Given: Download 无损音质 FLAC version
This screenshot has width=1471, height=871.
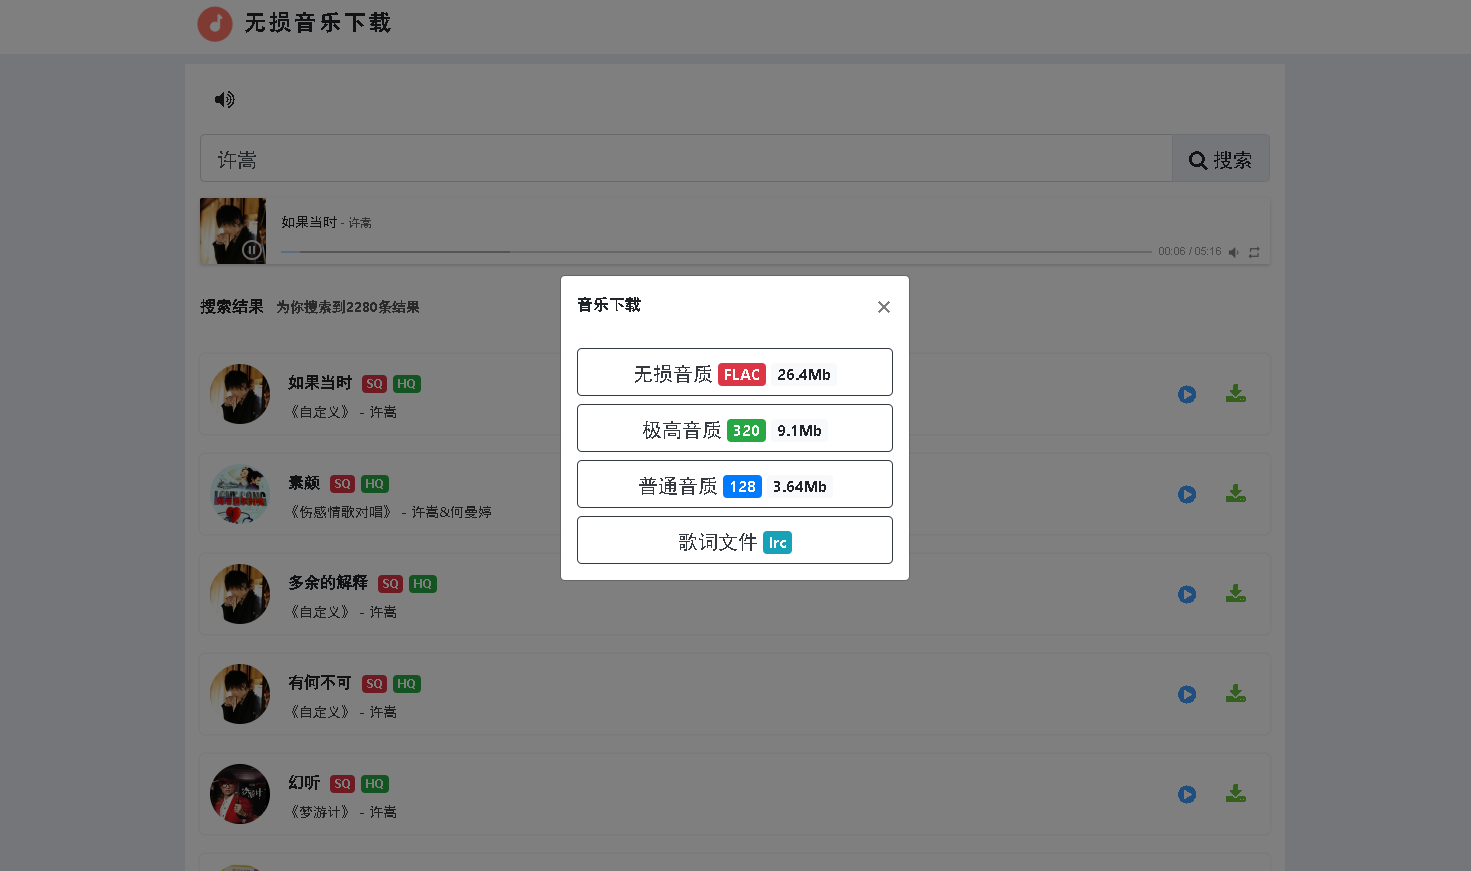Looking at the screenshot, I should tap(734, 372).
